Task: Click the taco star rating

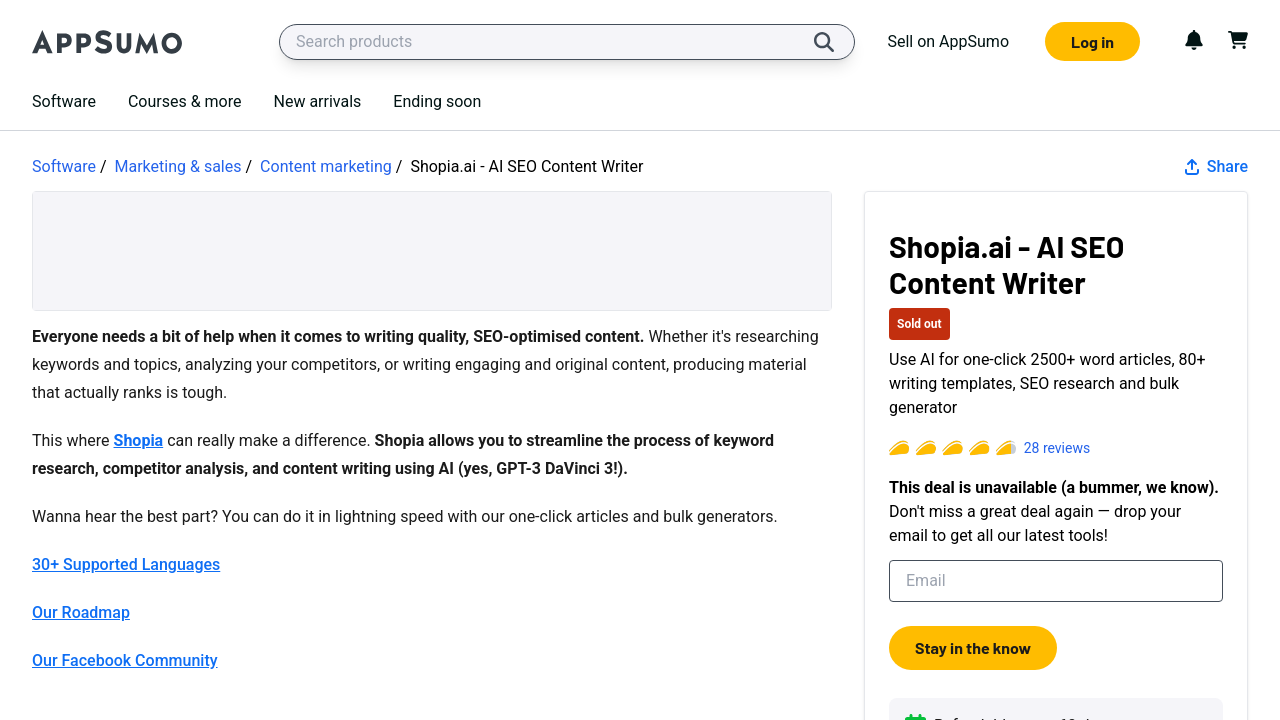Action: (x=952, y=448)
